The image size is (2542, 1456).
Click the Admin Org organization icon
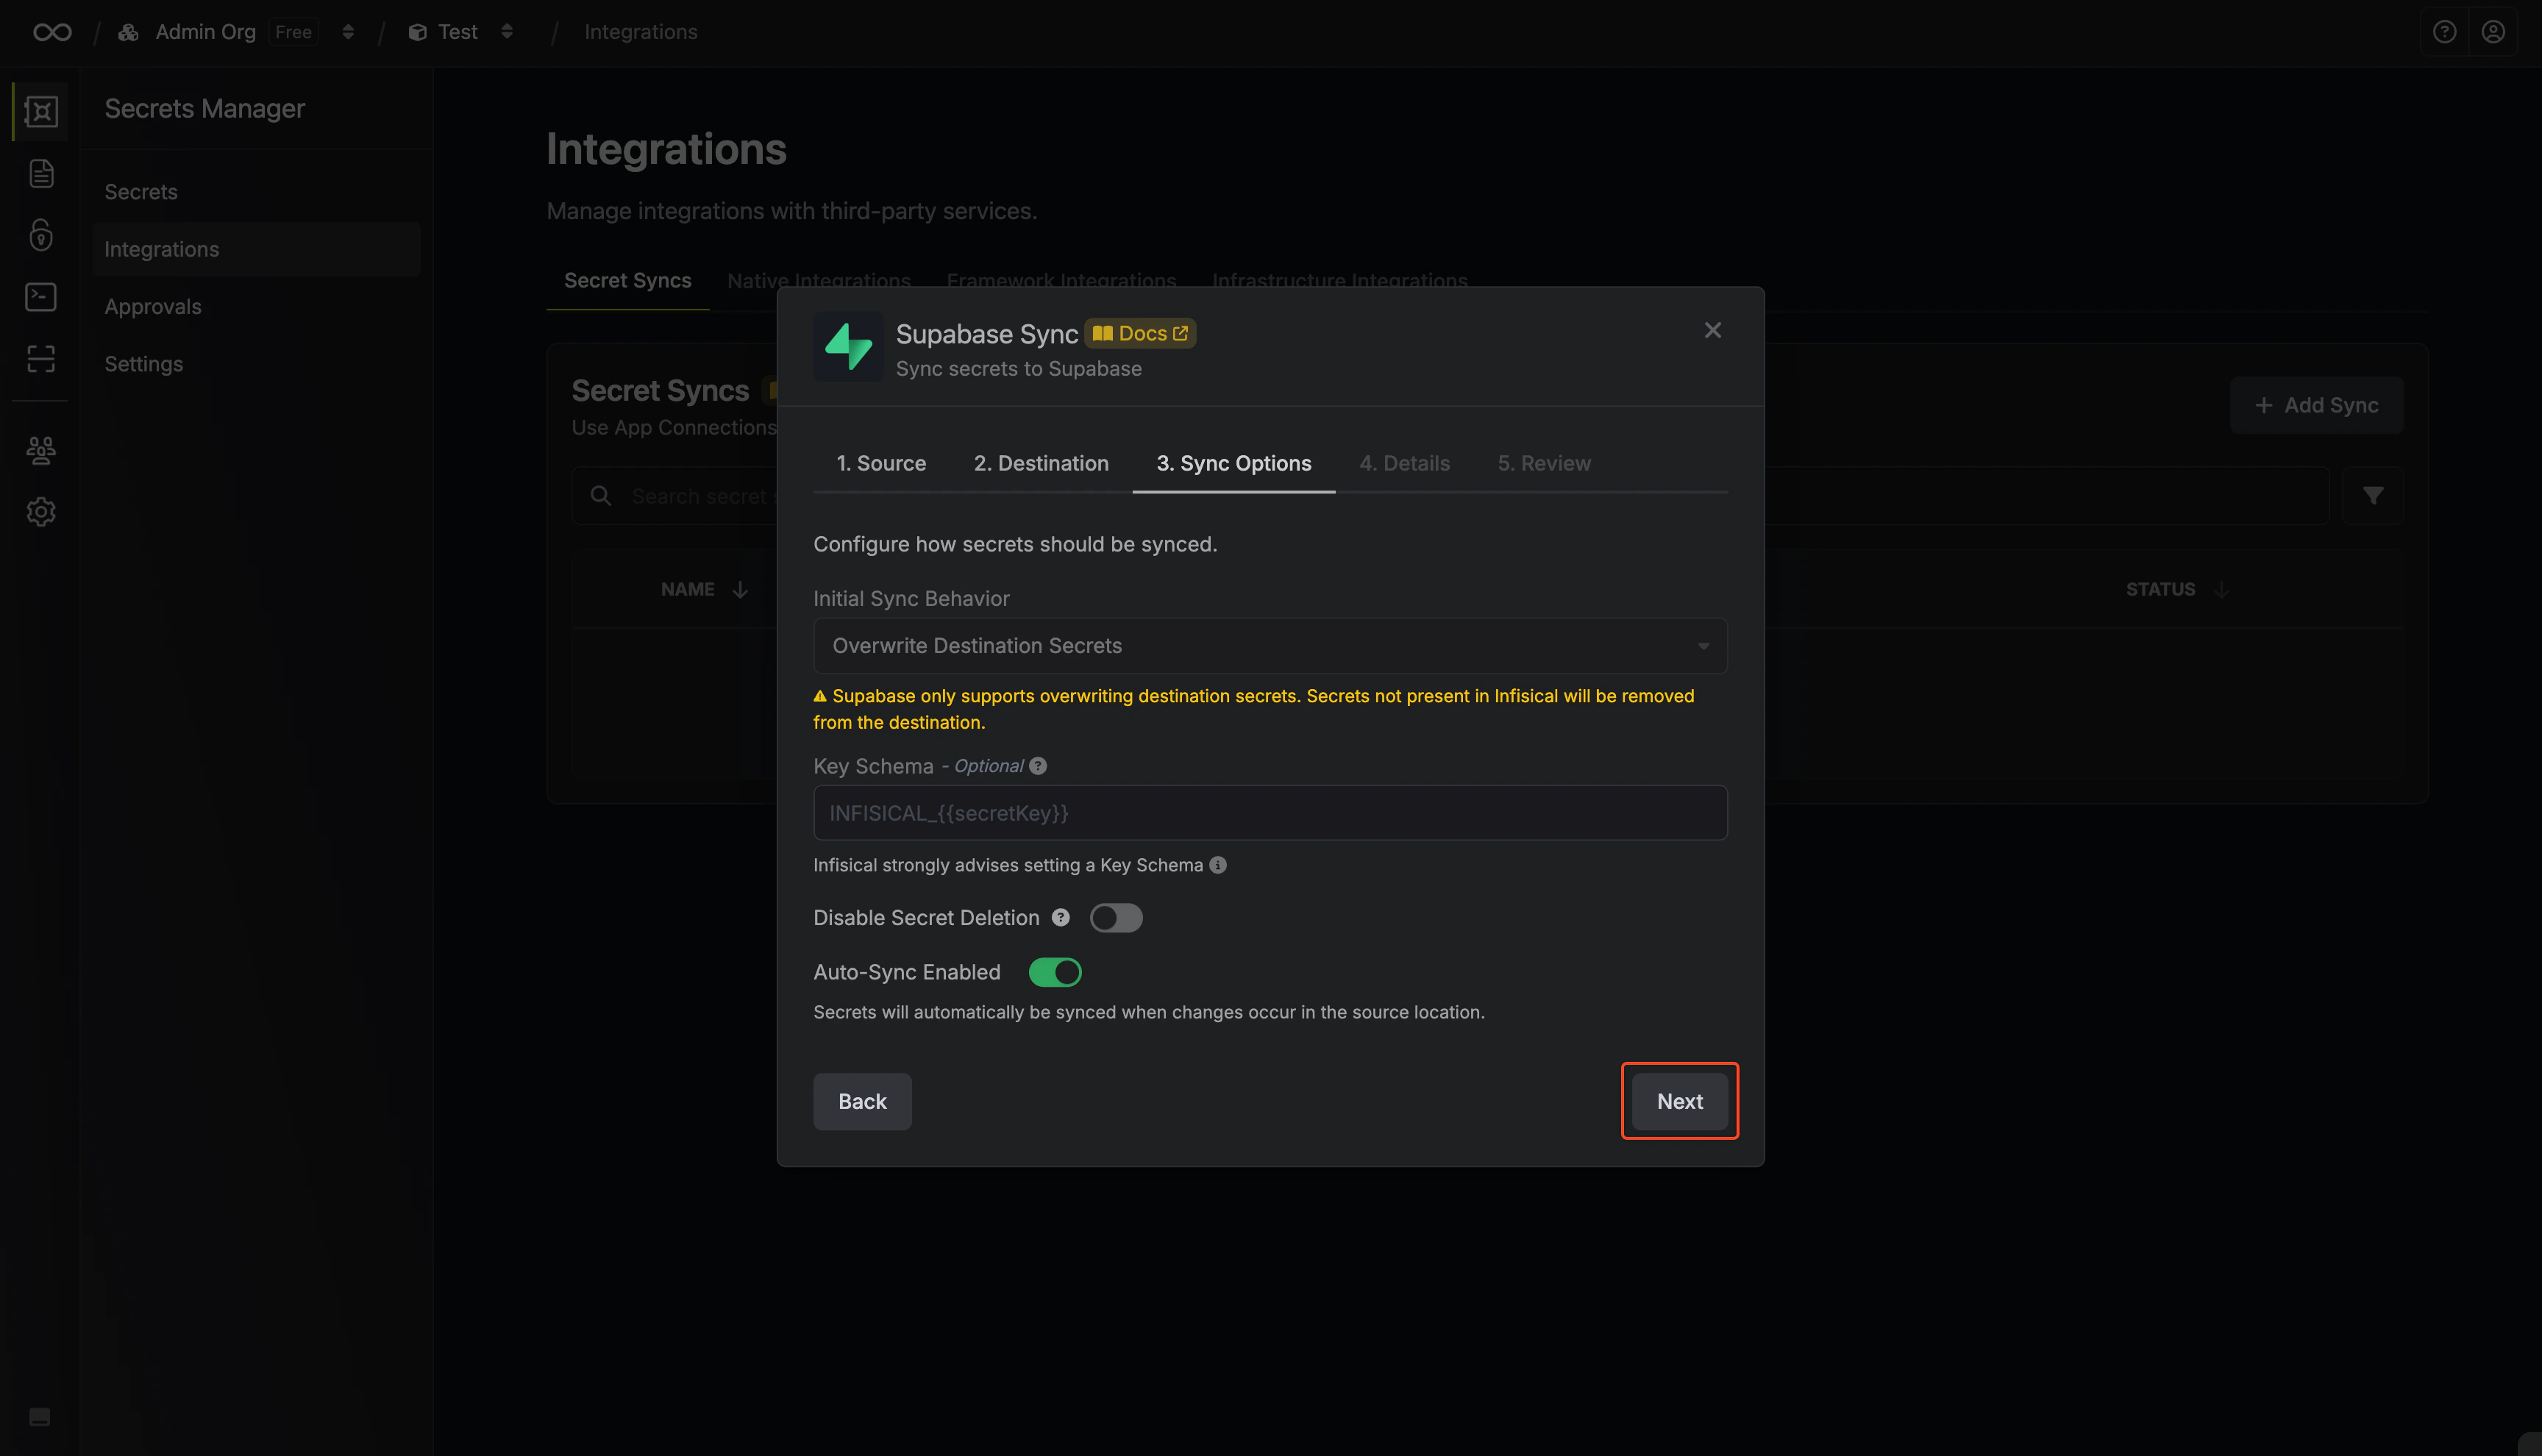point(128,32)
